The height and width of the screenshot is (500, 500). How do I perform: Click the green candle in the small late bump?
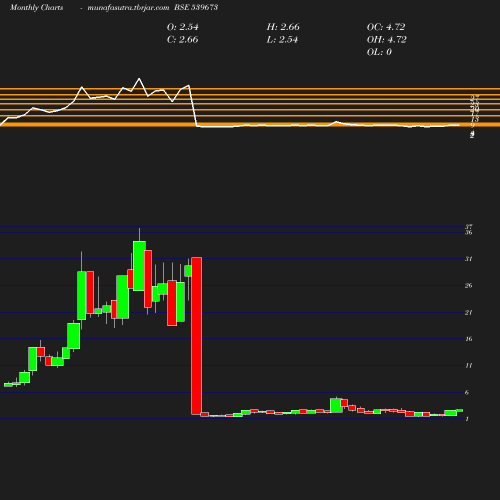(336, 405)
